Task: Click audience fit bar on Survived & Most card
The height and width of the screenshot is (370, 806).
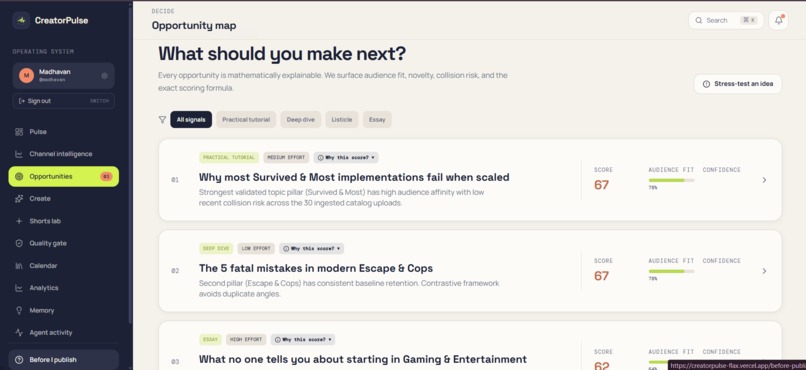Action: [x=671, y=180]
